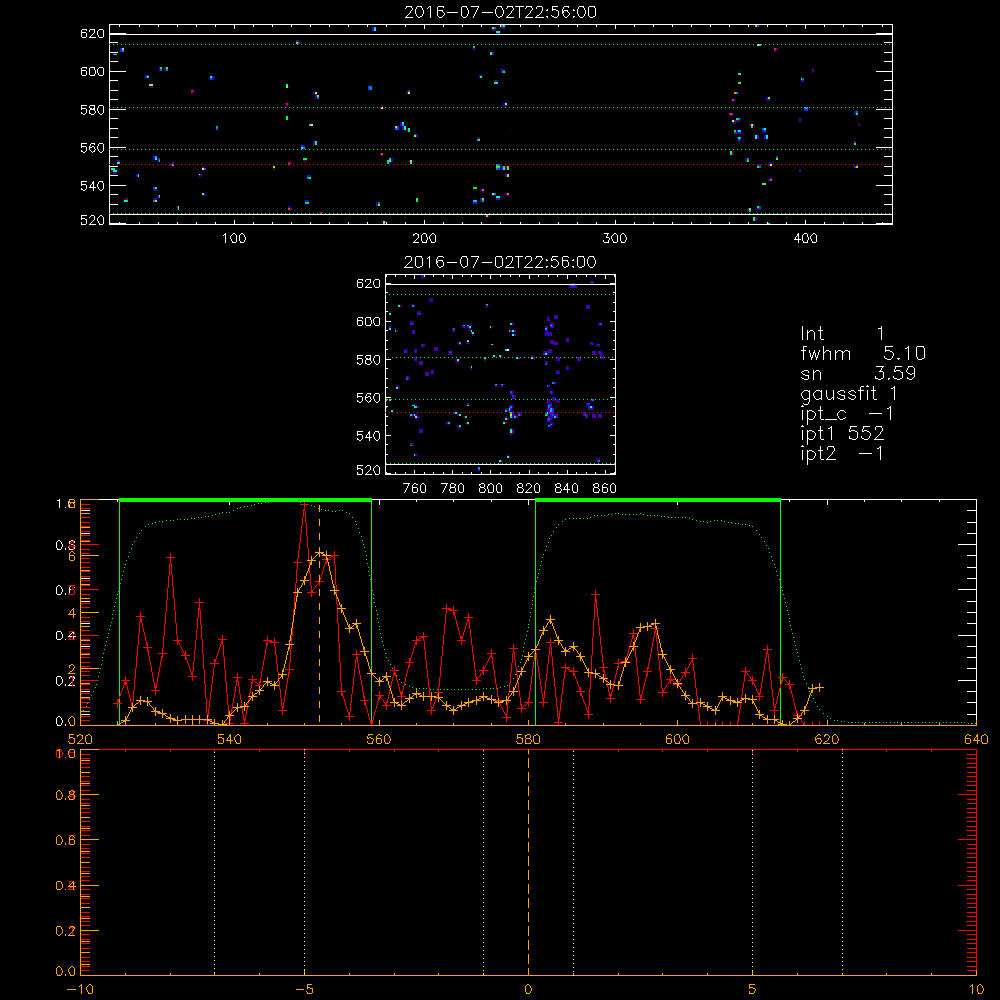Click the 10 x-axis label of bottom plot
Screen dimensions: 1000x1000
[976, 989]
